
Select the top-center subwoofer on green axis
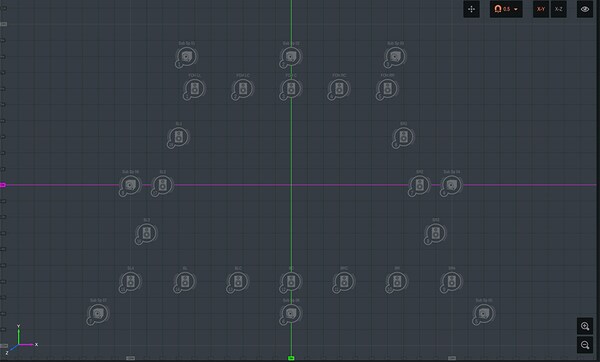click(x=291, y=57)
